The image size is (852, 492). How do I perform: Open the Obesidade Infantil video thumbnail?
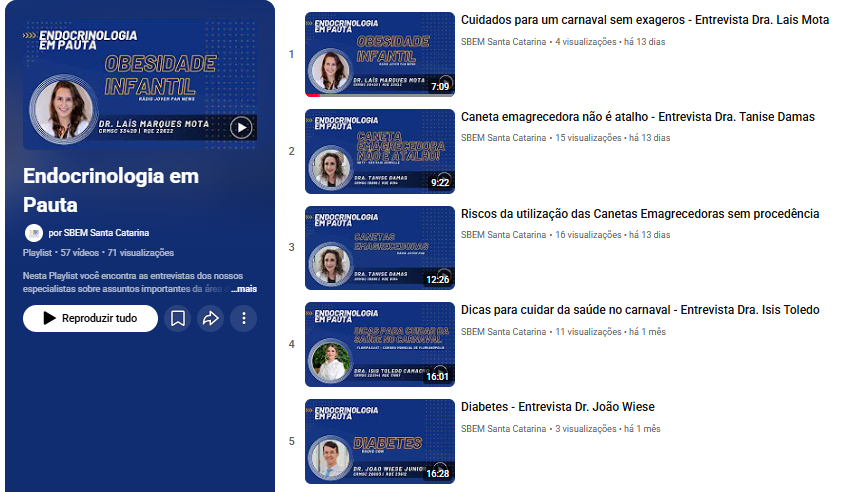[x=379, y=54]
